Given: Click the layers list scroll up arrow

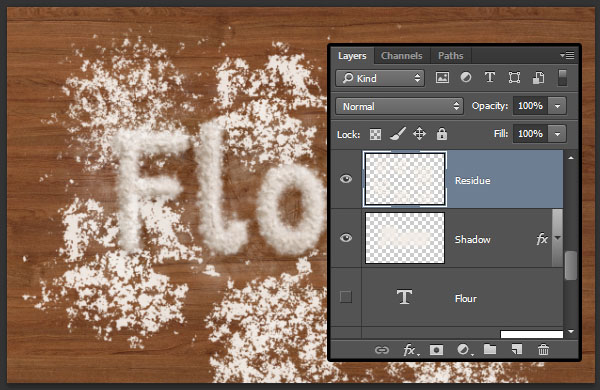Looking at the screenshot, I should pyautogui.click(x=571, y=158).
